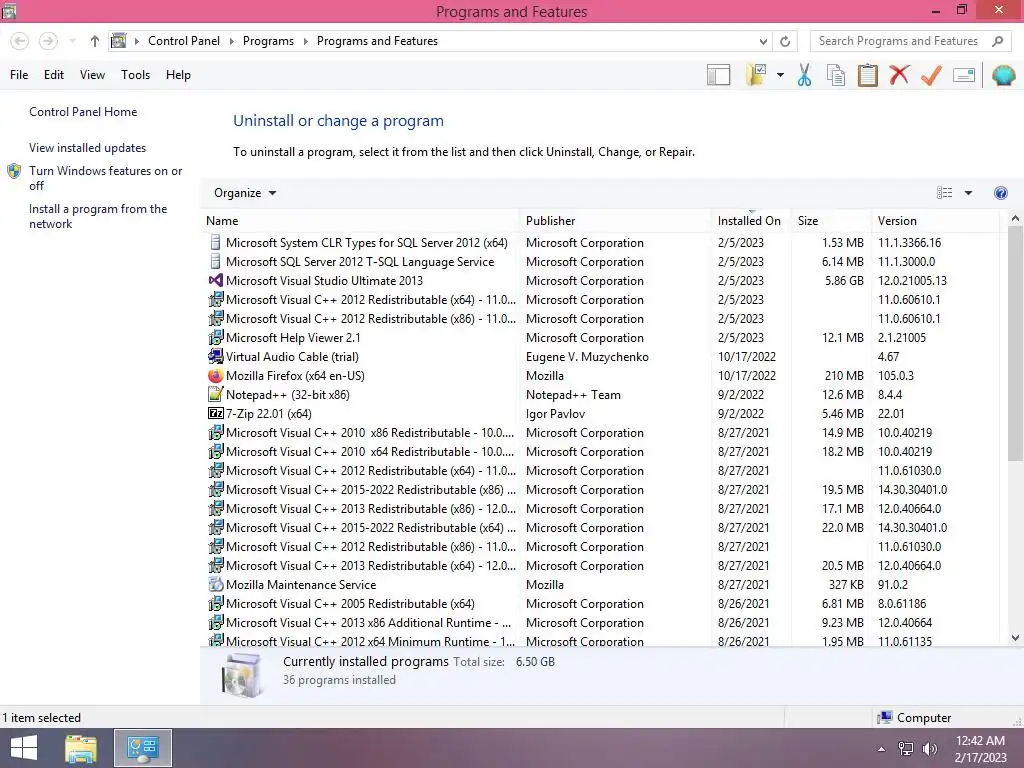Open File Explorer from the taskbar
Image resolution: width=1024 pixels, height=768 pixels.
pos(81,748)
